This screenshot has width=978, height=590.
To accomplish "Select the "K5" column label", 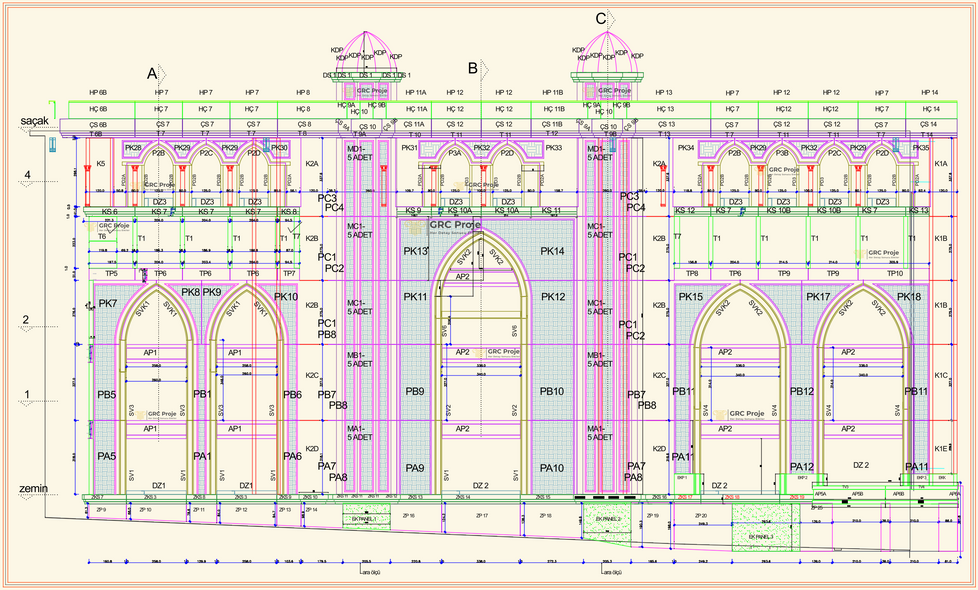I will (x=101, y=163).
